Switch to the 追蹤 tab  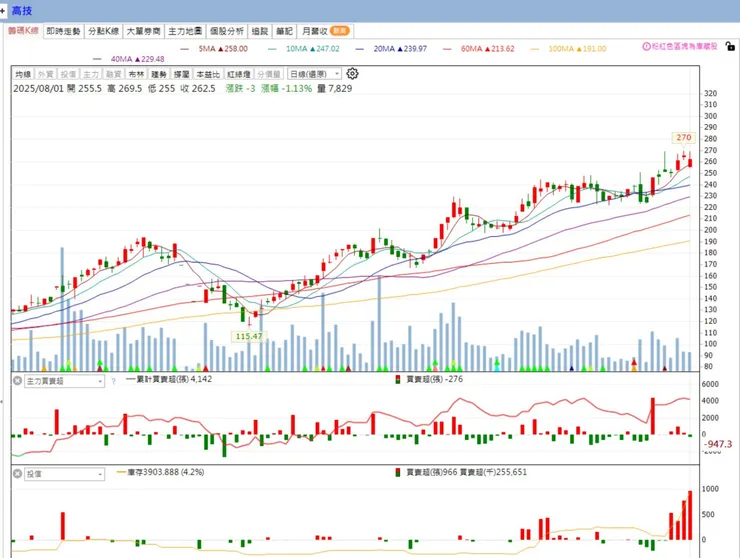(260, 31)
